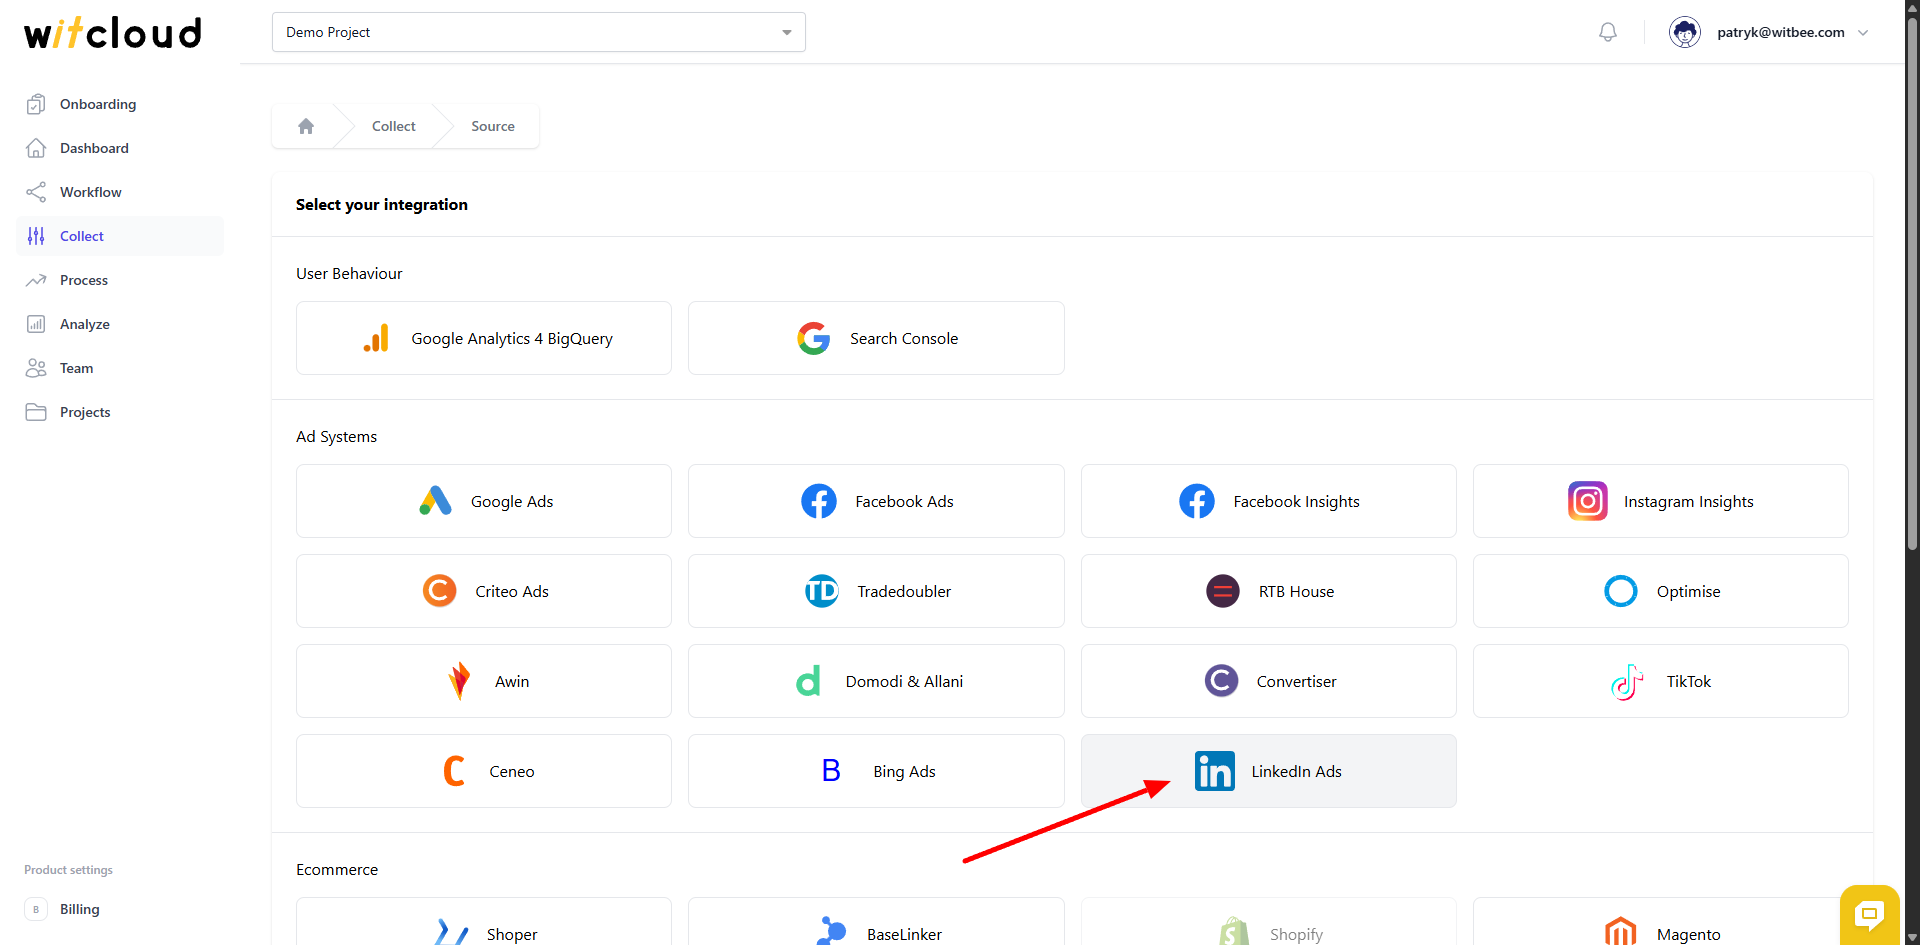1920x945 pixels.
Task: Select the Ceneo integration
Action: pos(484,771)
